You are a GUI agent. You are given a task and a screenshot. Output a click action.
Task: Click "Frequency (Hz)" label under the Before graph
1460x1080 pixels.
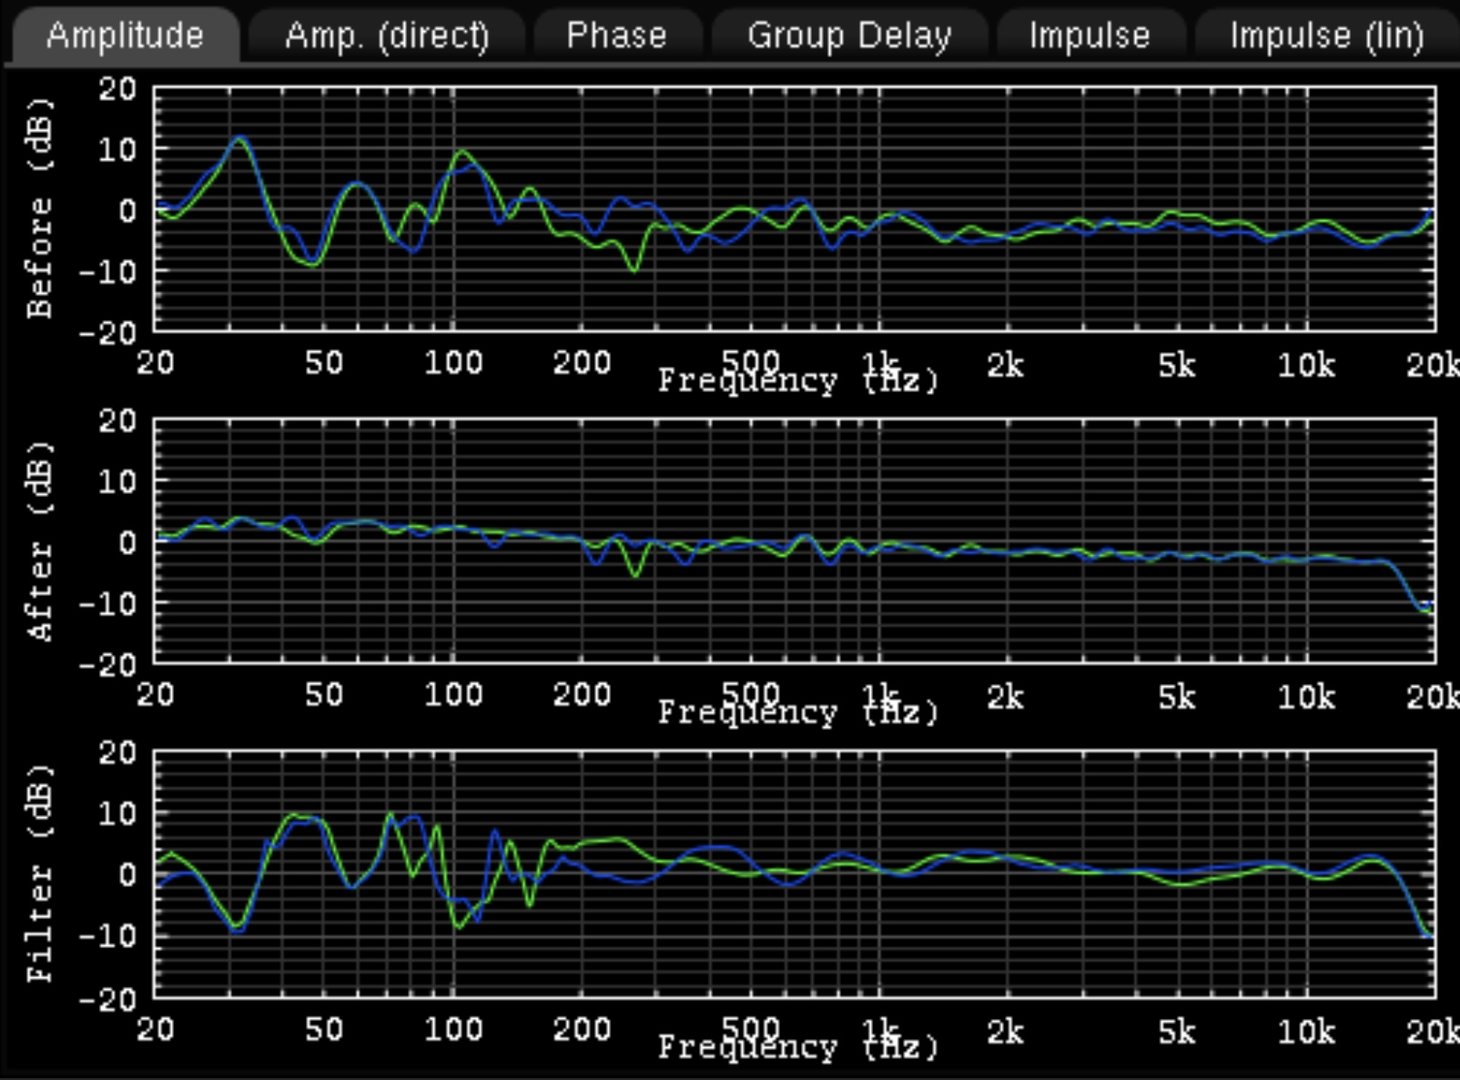[x=798, y=381]
